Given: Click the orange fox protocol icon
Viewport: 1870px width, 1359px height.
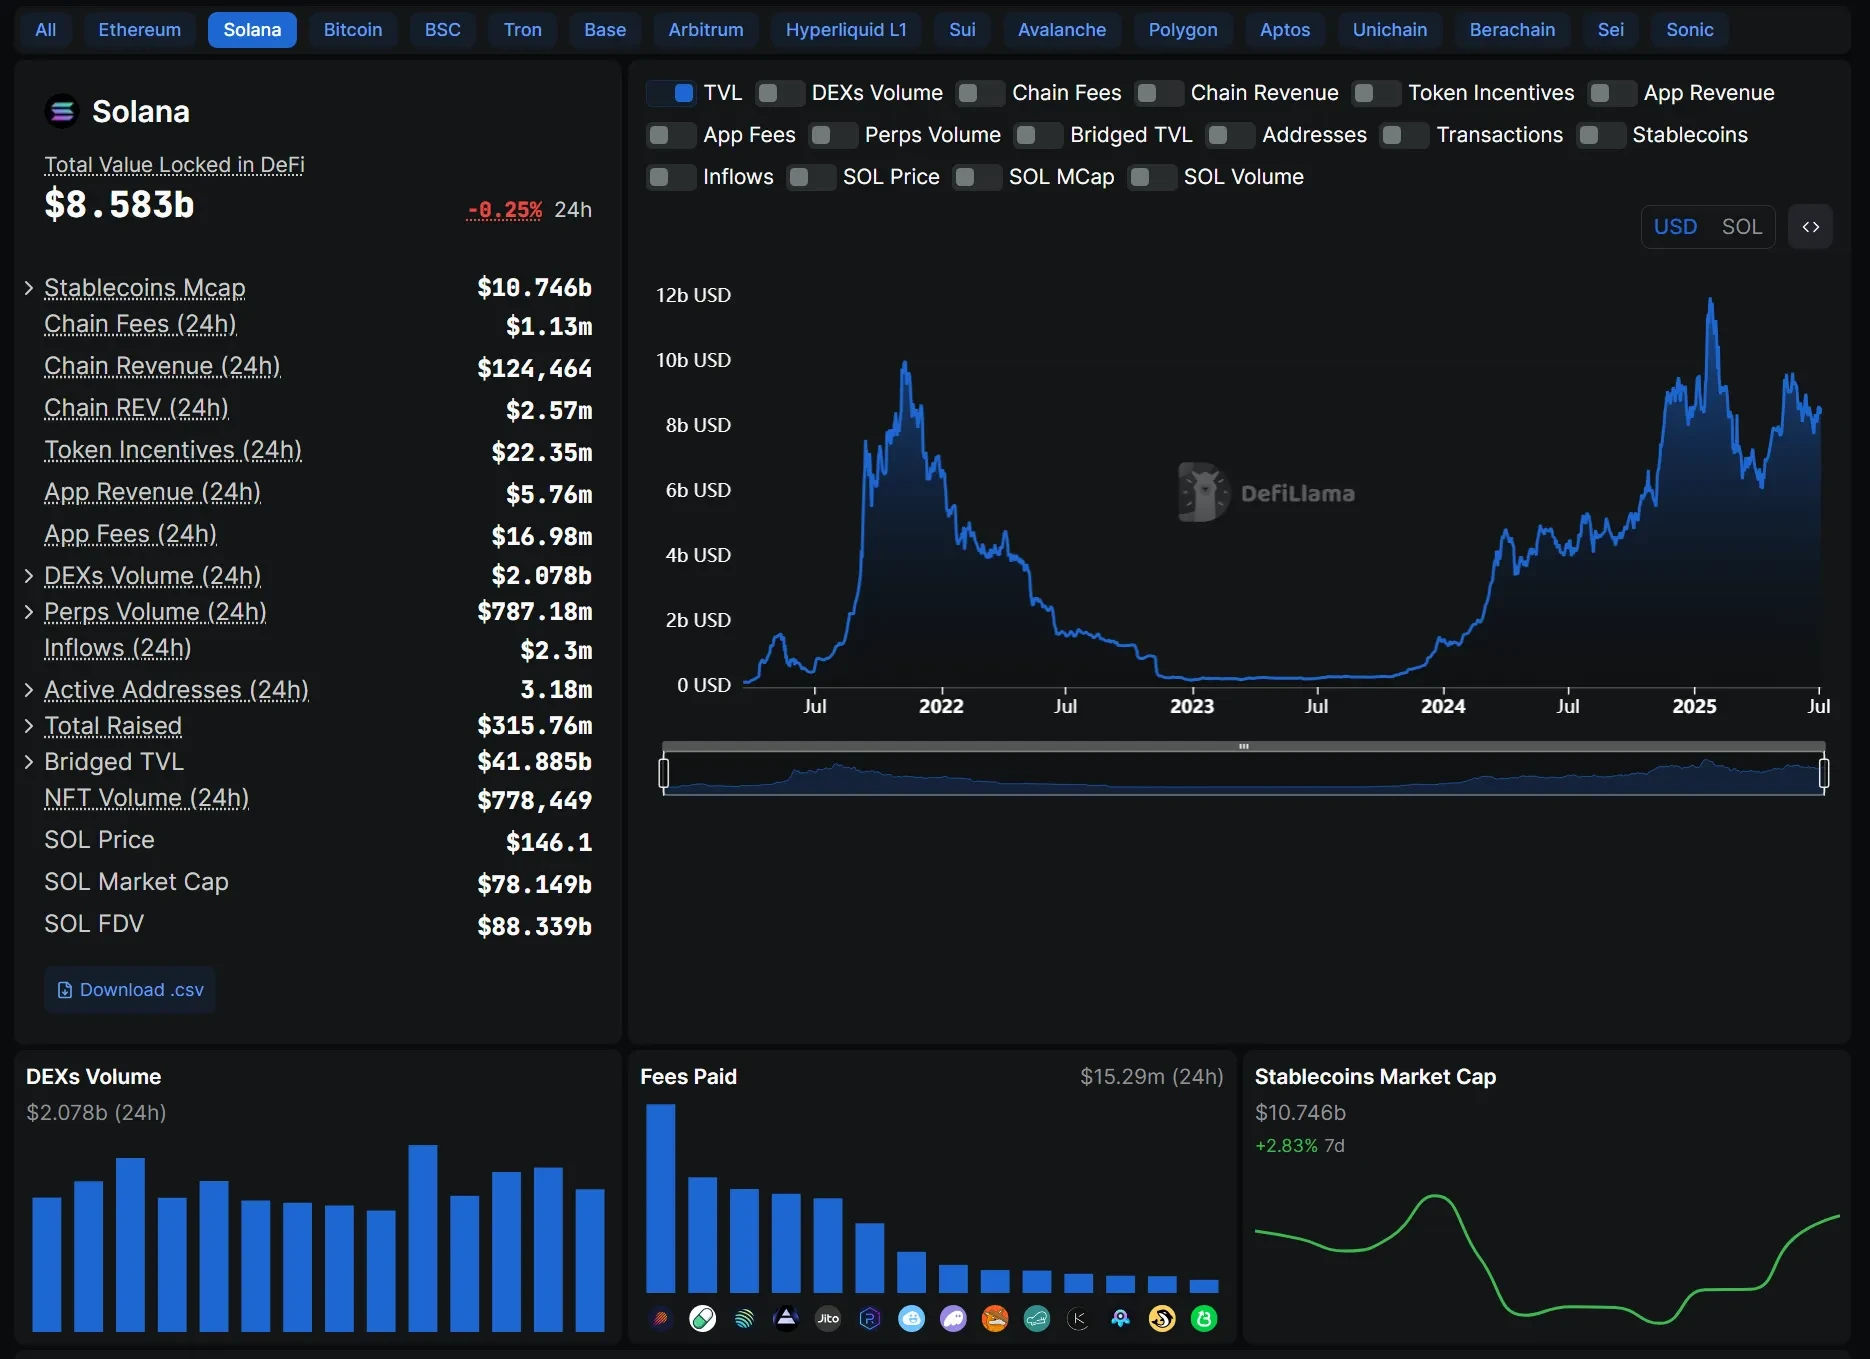Looking at the screenshot, I should (995, 1319).
